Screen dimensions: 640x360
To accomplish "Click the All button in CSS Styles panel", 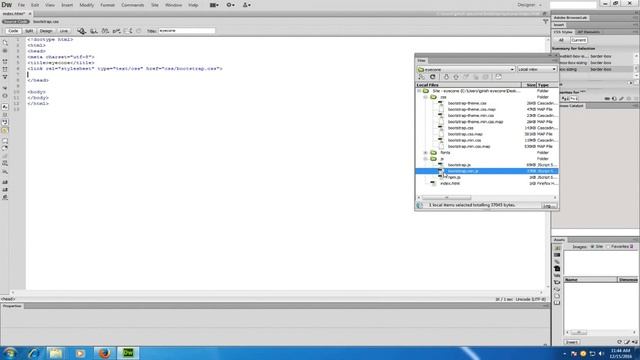I will click(561, 40).
